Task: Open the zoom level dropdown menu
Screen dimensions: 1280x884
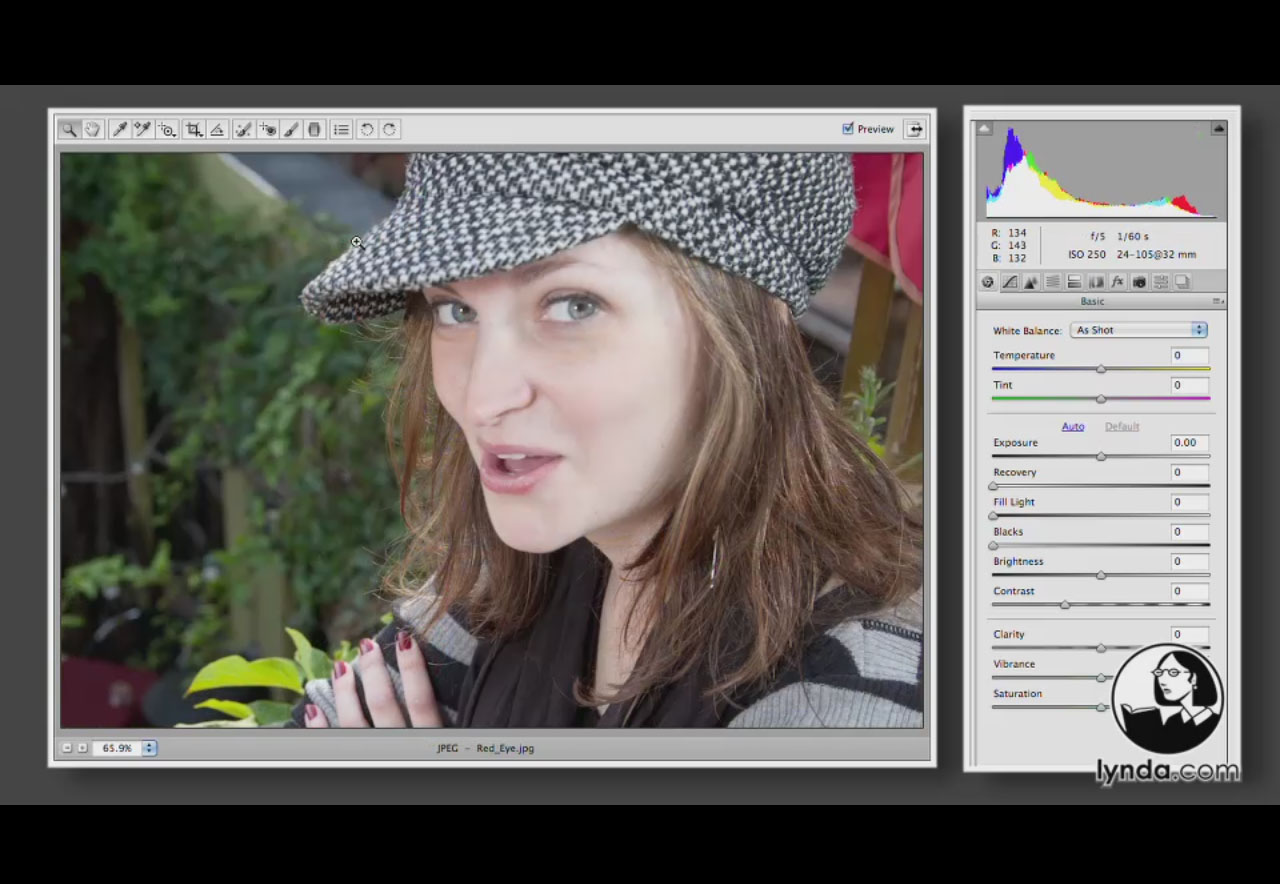Action: pyautogui.click(x=149, y=748)
